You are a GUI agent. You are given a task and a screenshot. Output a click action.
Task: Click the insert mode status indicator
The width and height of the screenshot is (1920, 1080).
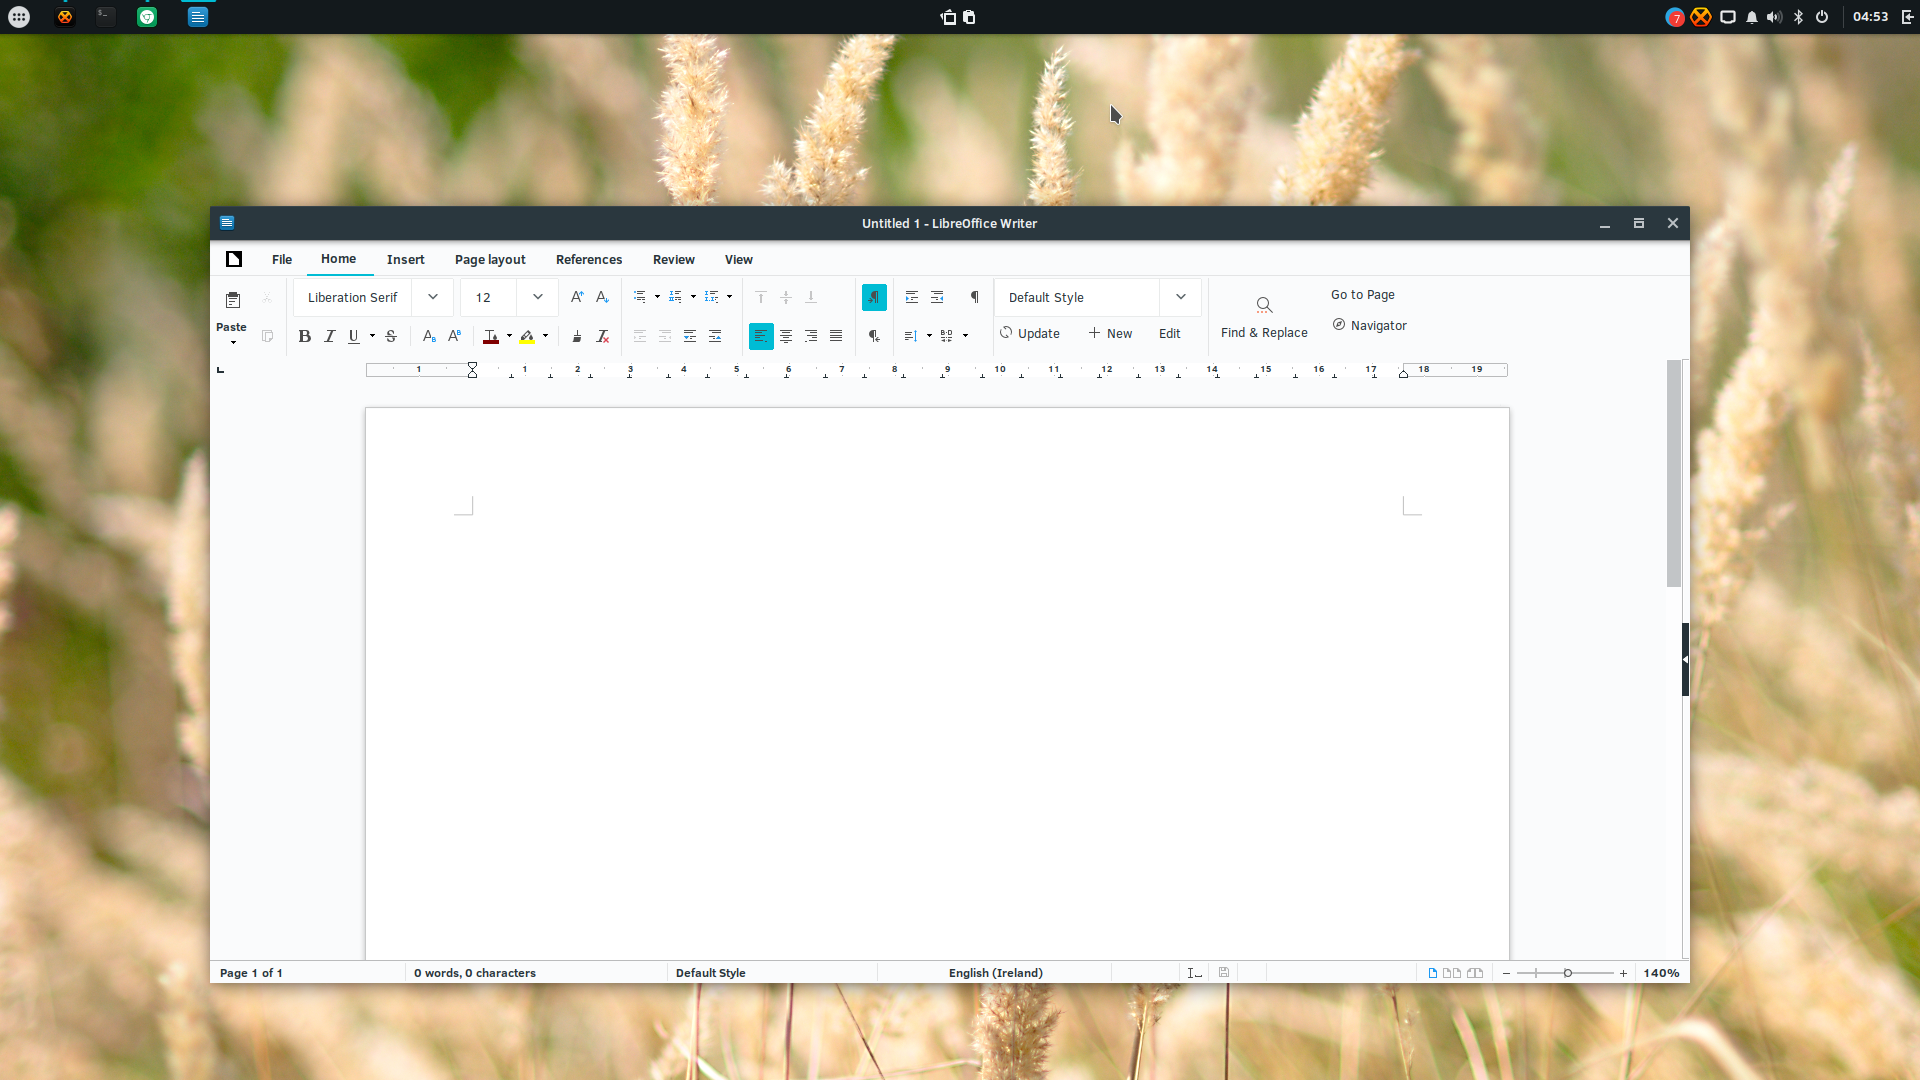(x=1195, y=973)
